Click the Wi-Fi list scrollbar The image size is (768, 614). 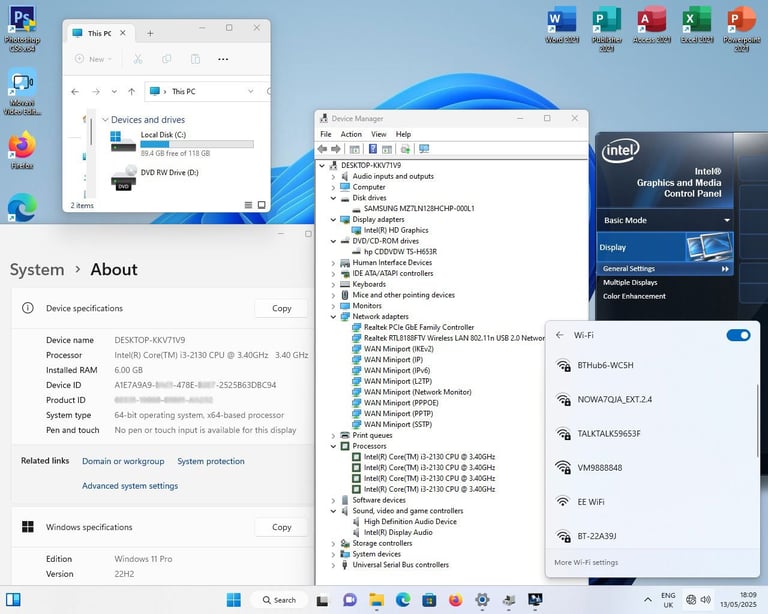[x=758, y=421]
